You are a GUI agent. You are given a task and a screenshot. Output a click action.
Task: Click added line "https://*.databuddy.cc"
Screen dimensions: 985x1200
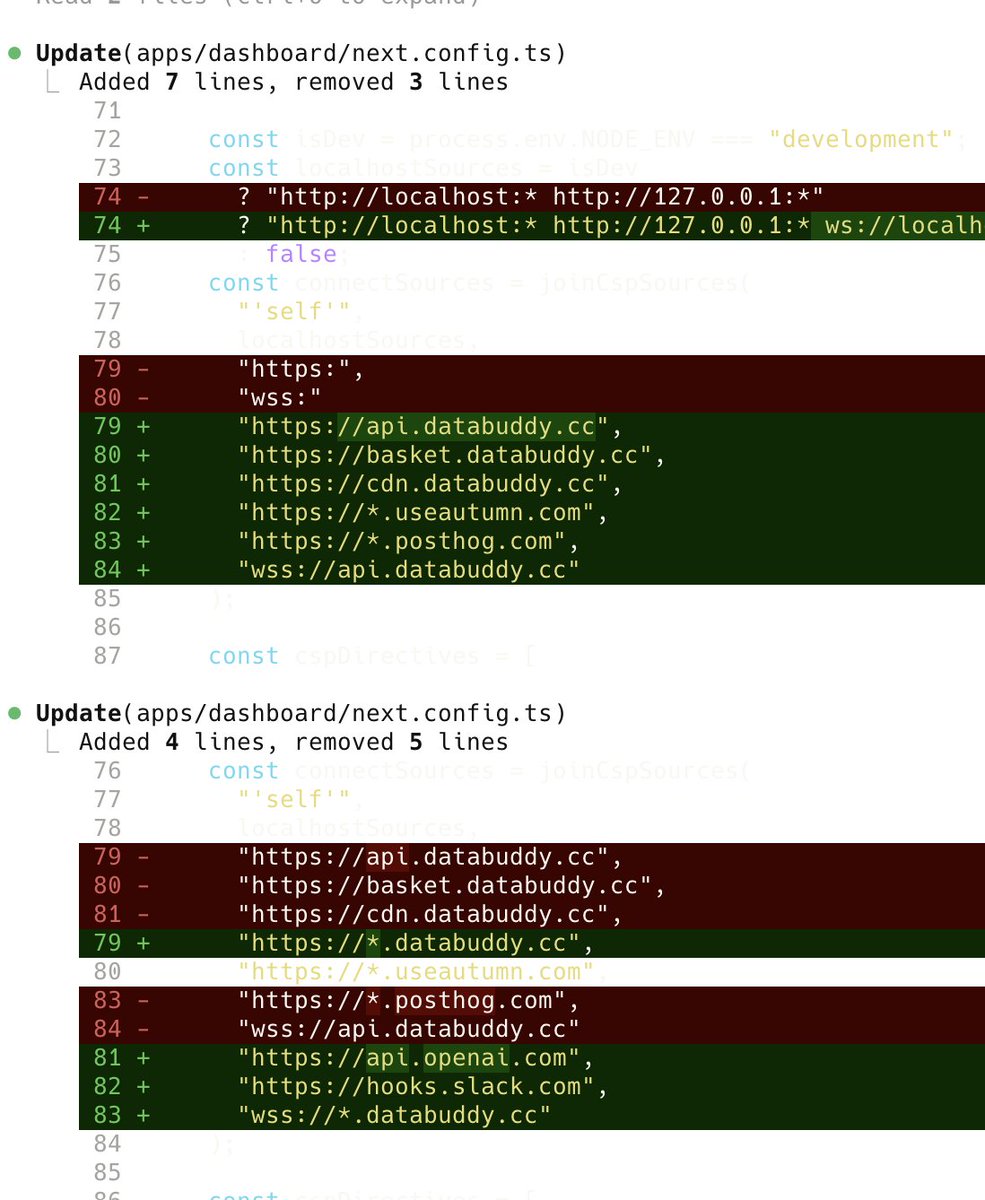pyautogui.click(x=532, y=944)
